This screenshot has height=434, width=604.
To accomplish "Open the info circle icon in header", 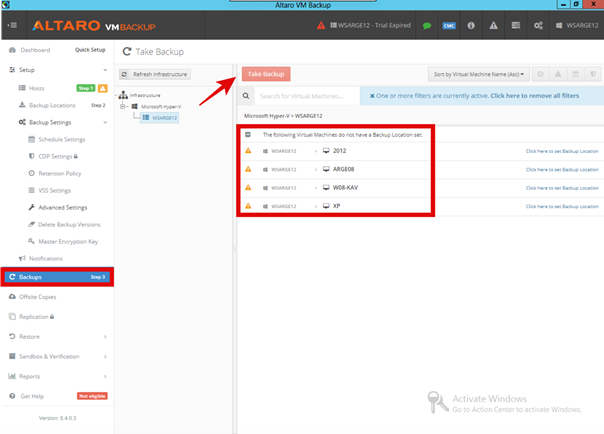I will 471,25.
